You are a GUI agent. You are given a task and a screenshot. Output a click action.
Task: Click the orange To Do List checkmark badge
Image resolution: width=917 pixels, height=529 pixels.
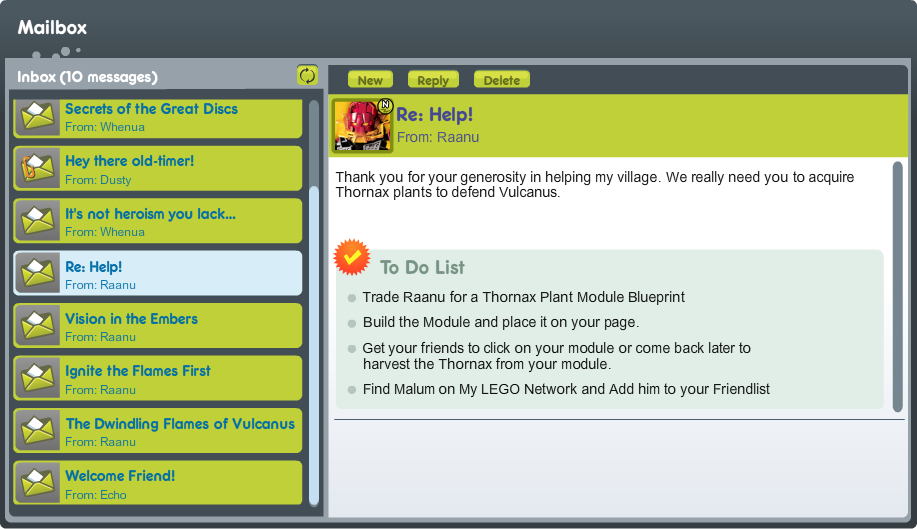[x=351, y=257]
